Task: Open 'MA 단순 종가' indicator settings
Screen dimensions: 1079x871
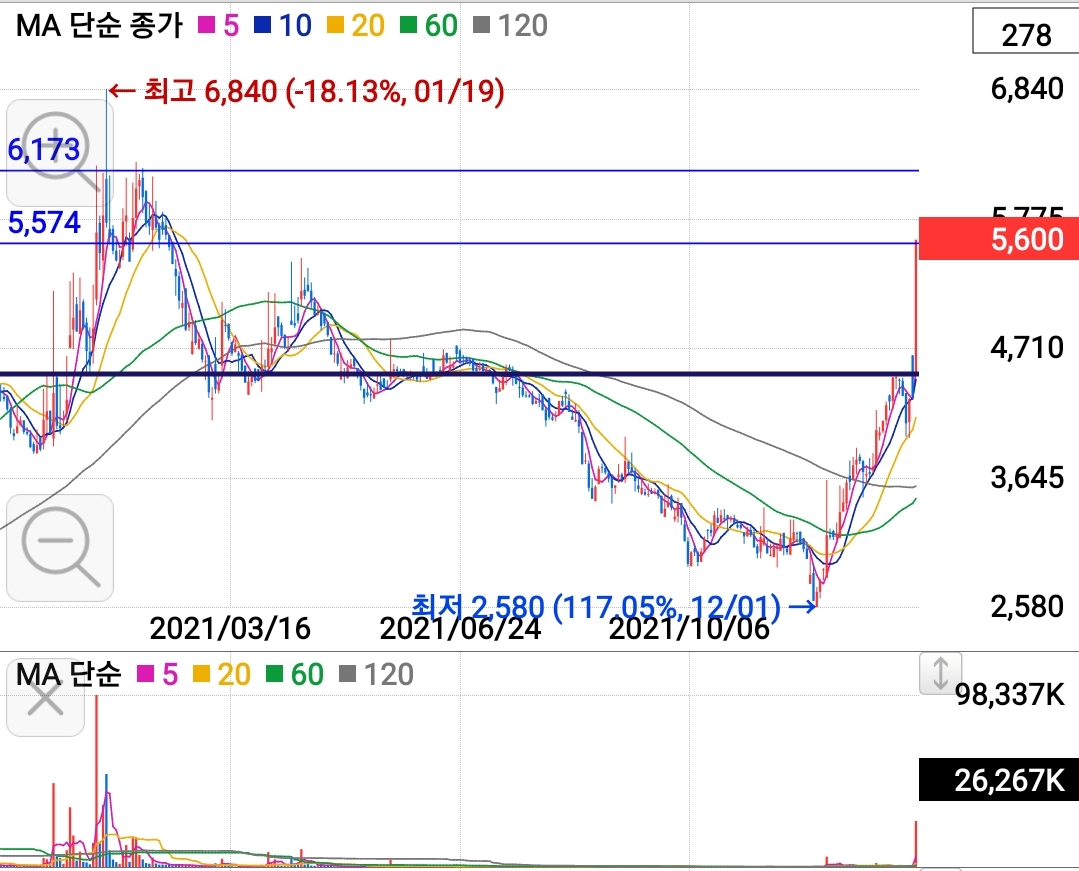Action: (99, 25)
